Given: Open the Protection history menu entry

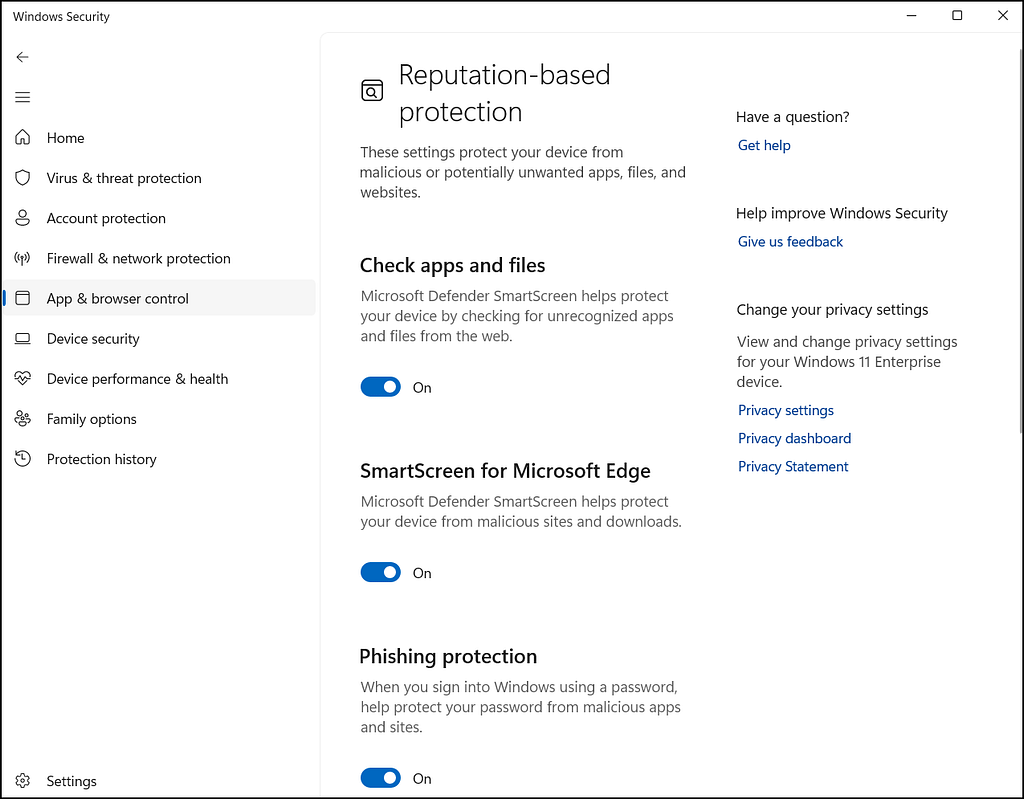Looking at the screenshot, I should pyautogui.click(x=101, y=458).
